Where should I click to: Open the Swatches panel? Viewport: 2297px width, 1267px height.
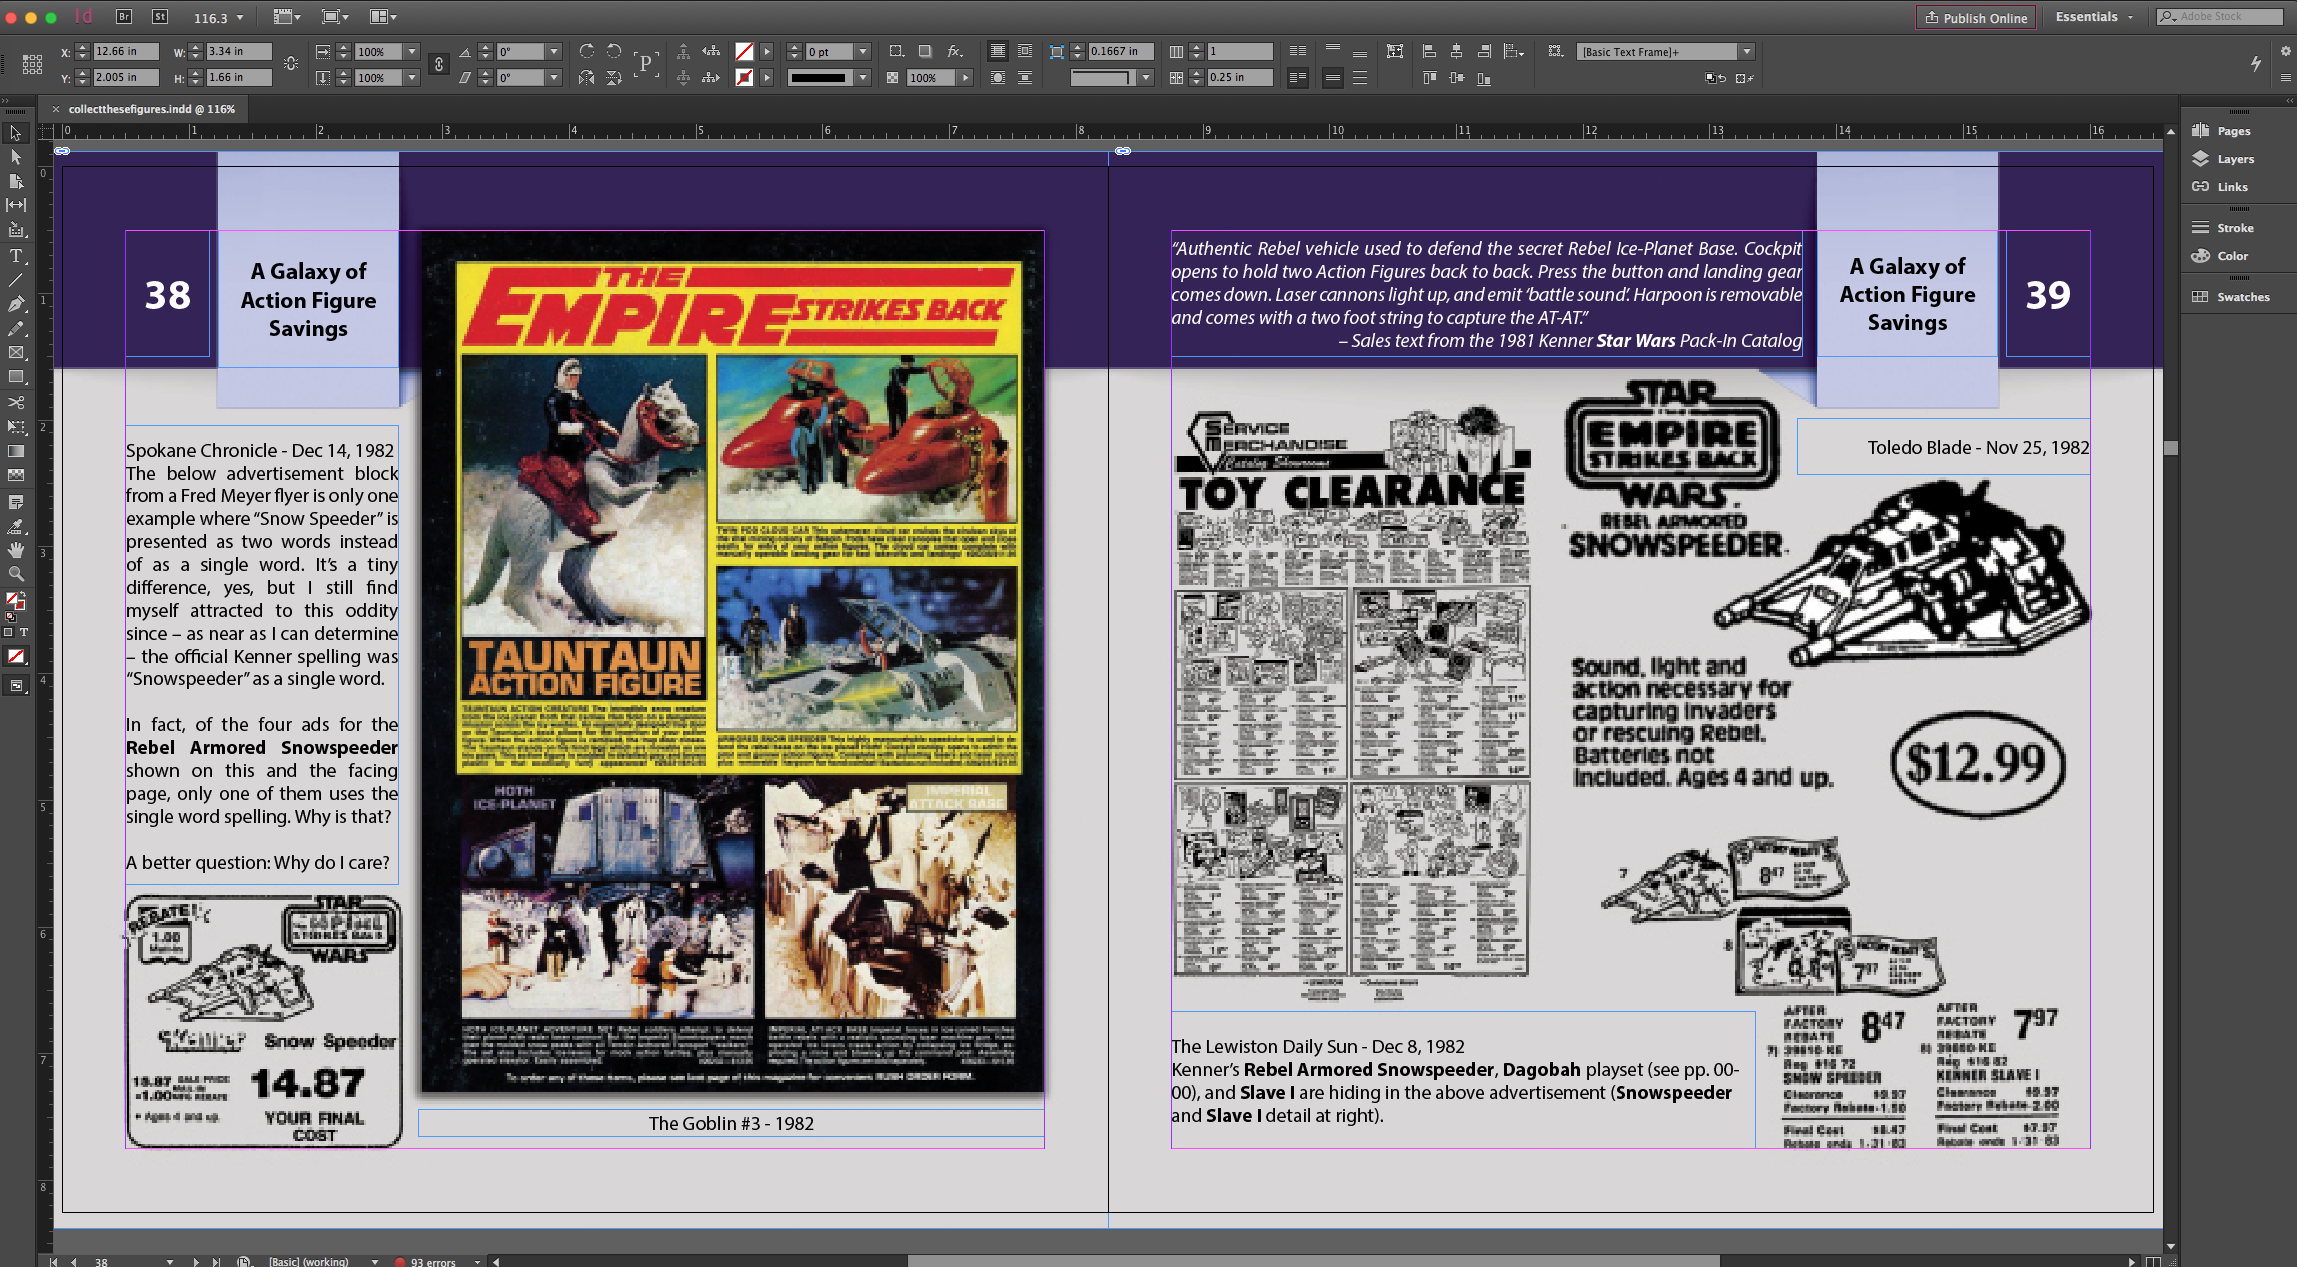tap(2231, 297)
